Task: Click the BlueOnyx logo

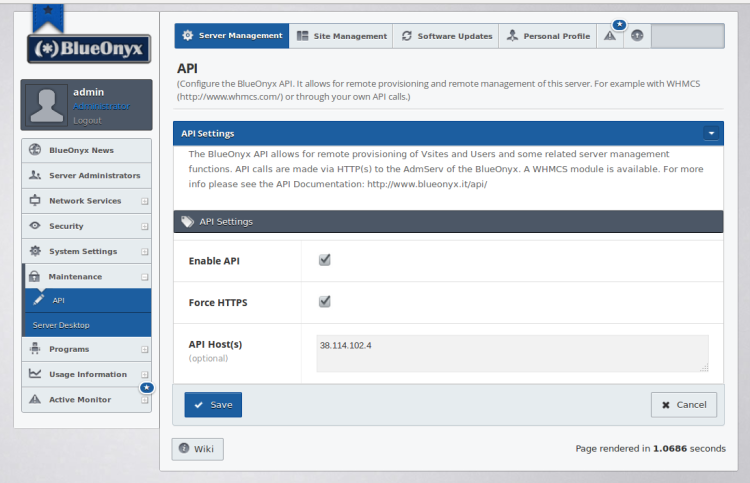Action: [x=88, y=48]
